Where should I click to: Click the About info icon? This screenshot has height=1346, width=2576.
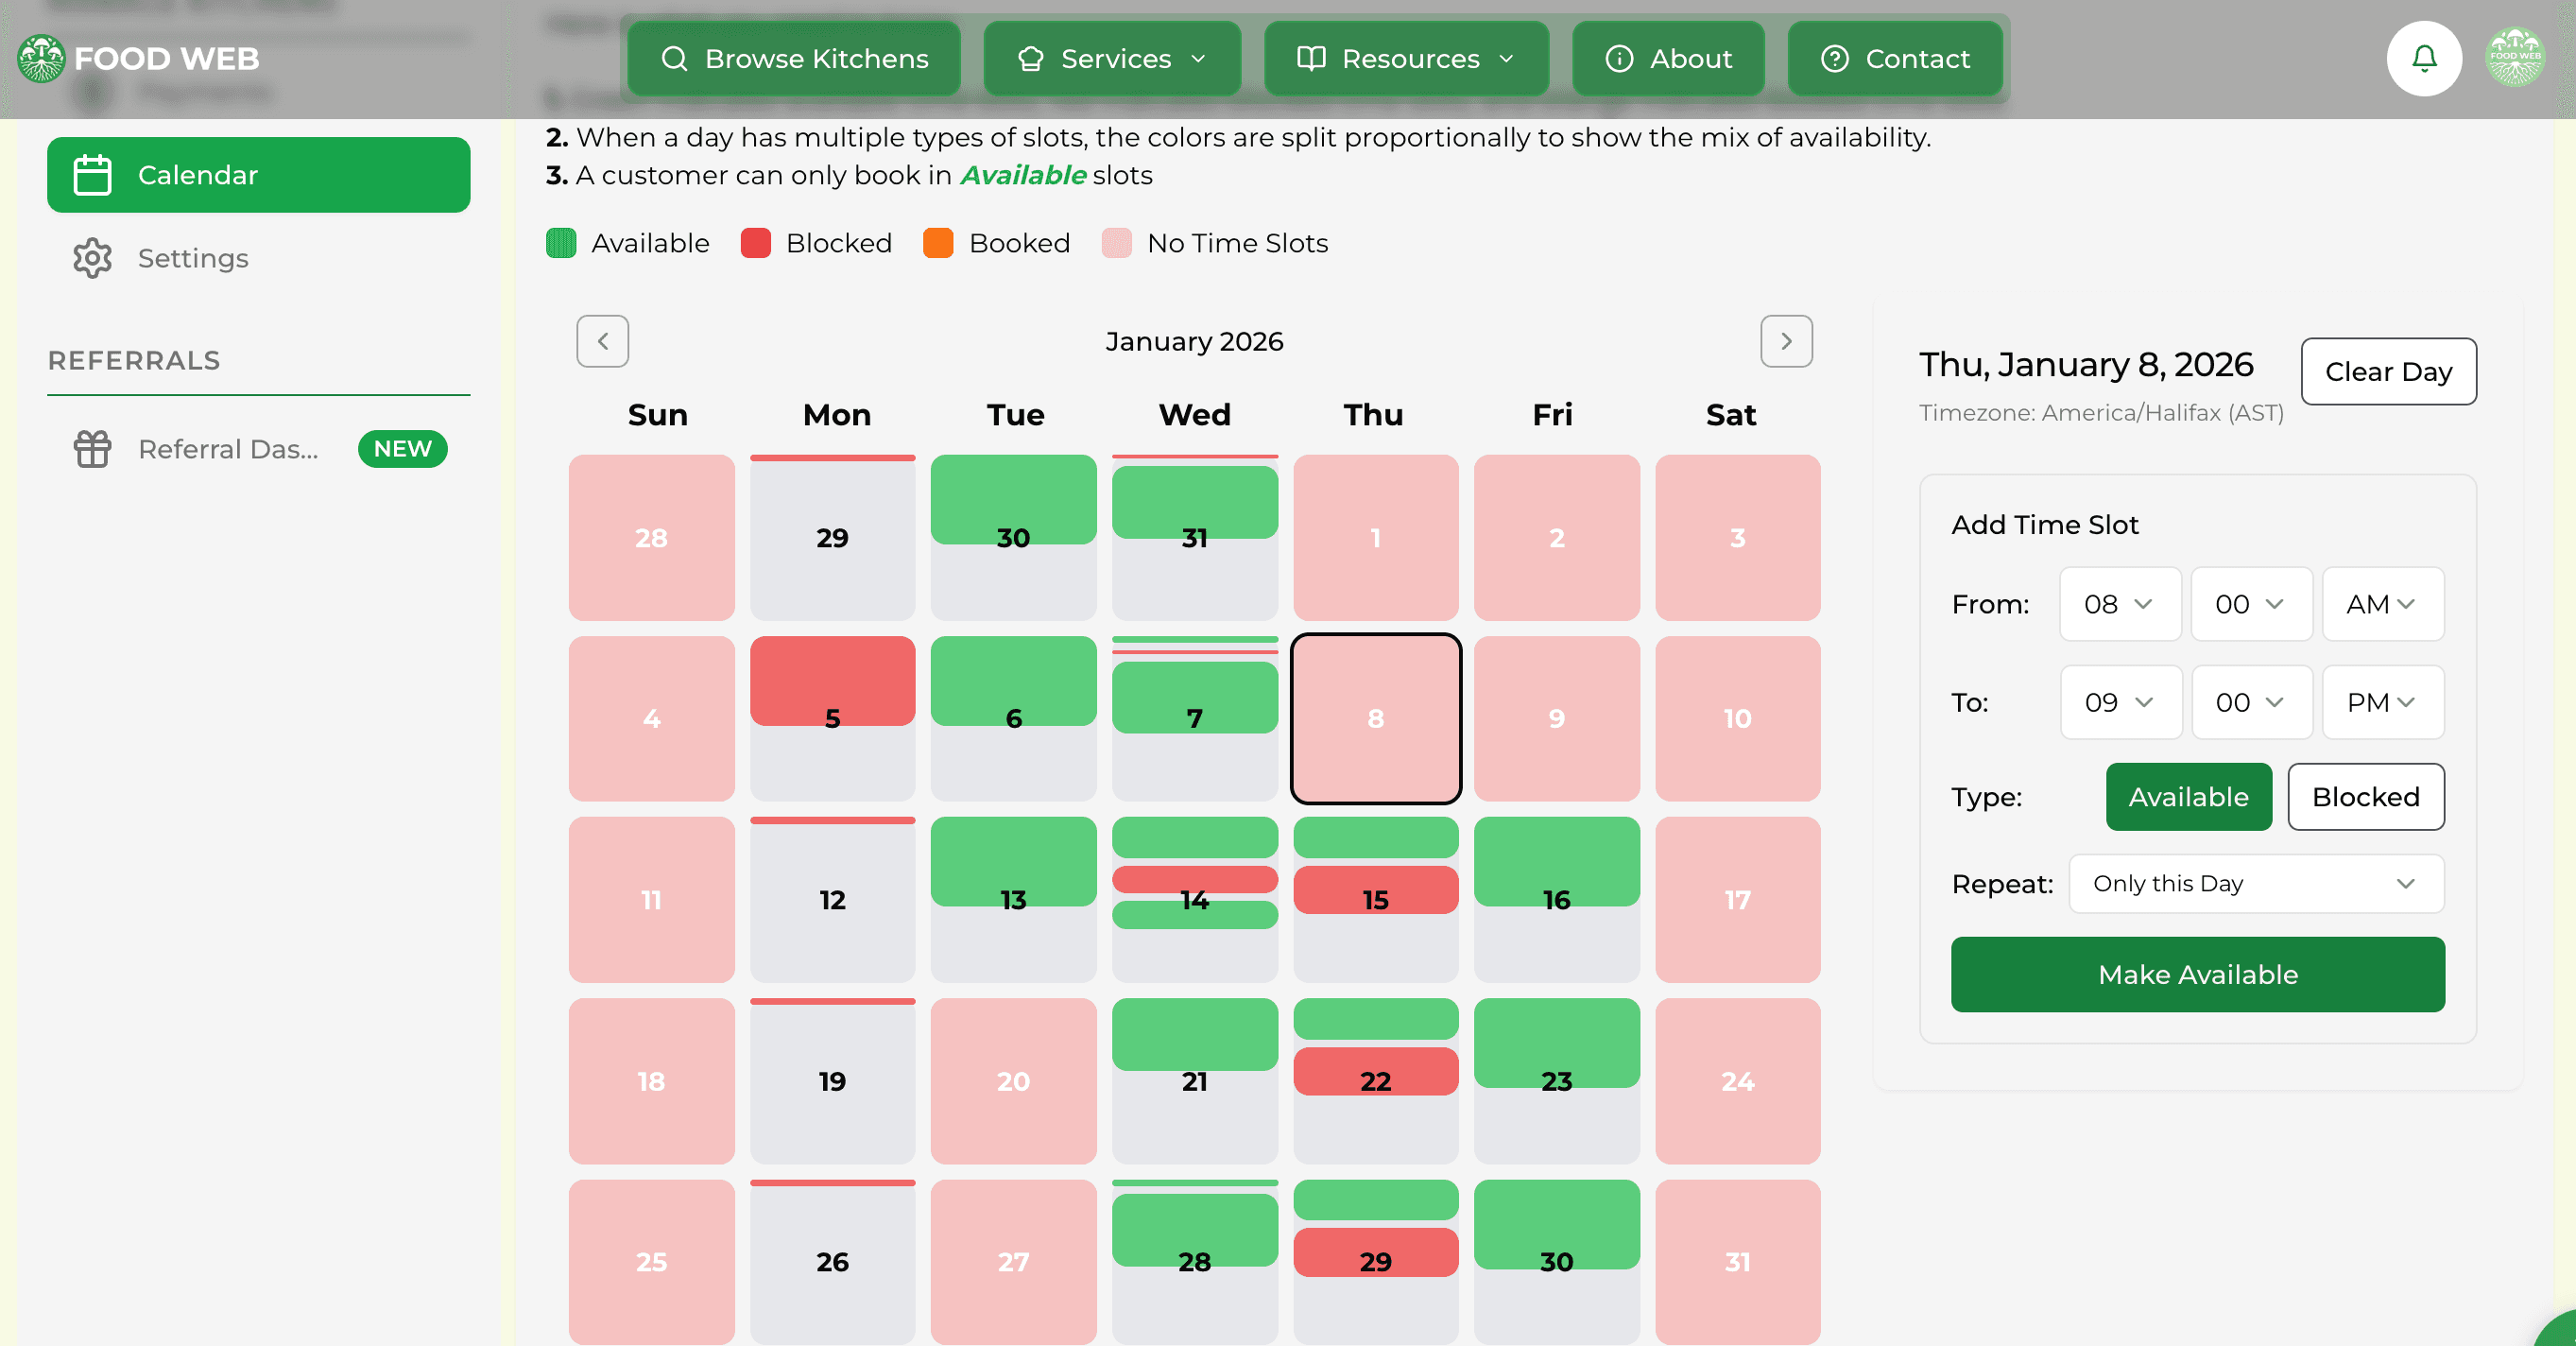1619,59
